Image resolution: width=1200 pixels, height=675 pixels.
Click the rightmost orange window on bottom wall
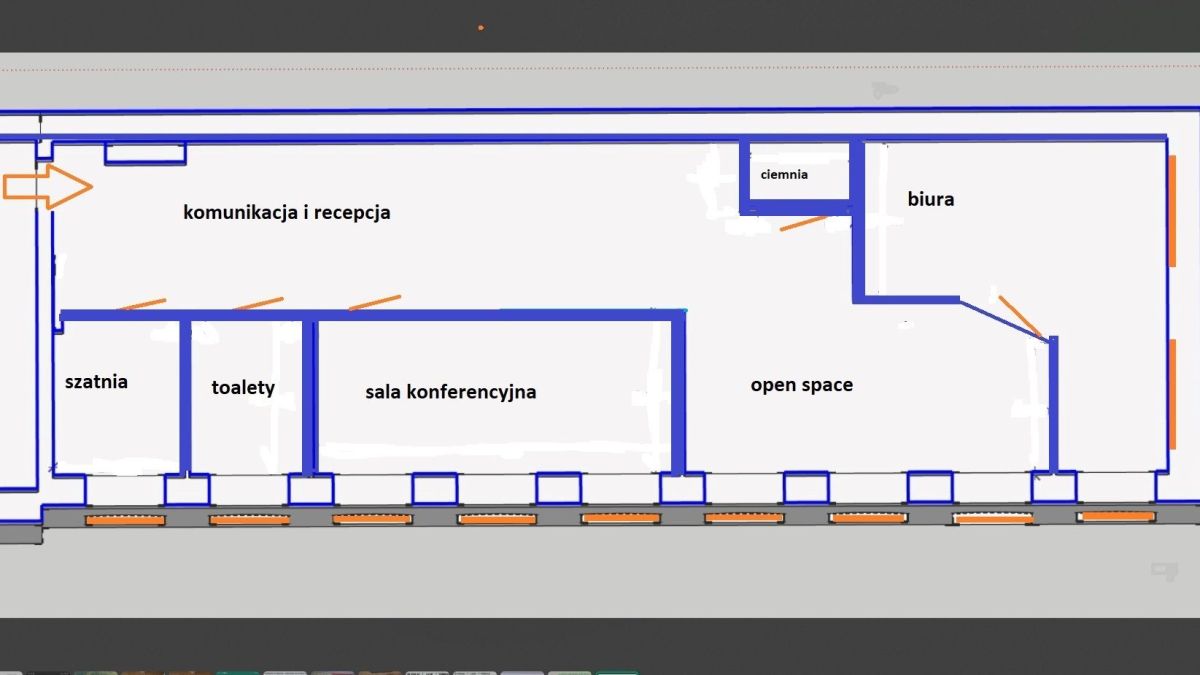[1116, 516]
